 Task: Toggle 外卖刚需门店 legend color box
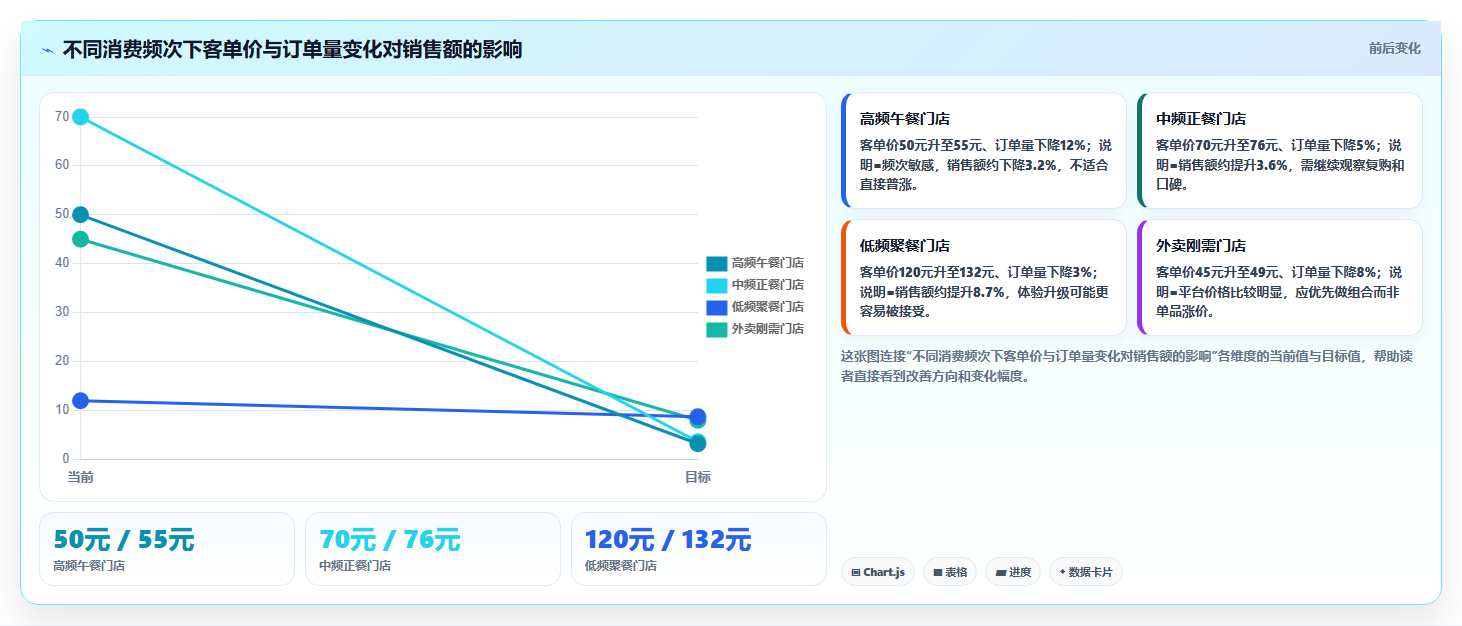(x=716, y=329)
